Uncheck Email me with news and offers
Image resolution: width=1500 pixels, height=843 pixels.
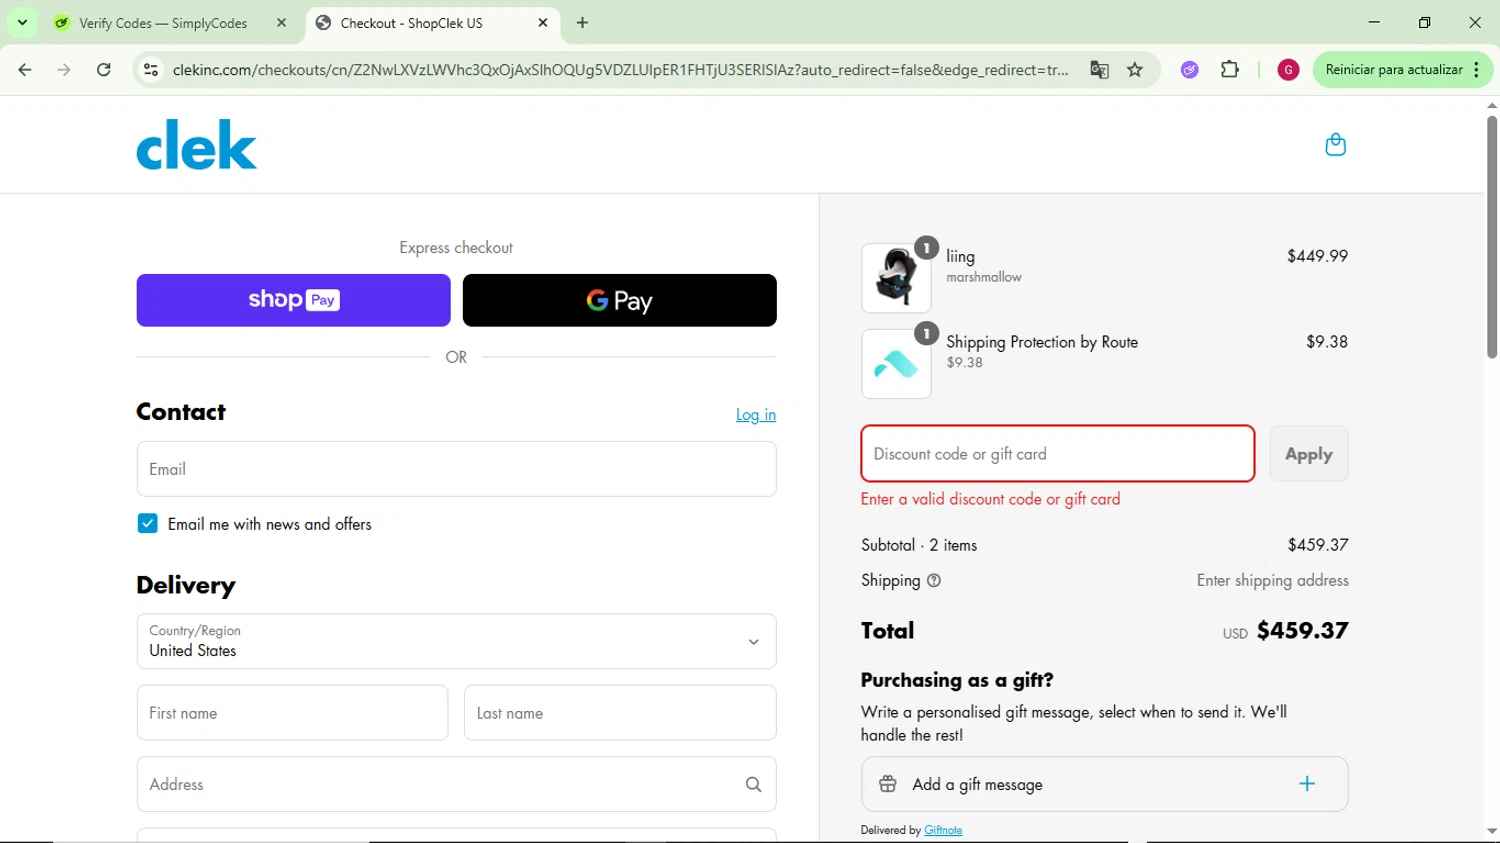pos(147,523)
